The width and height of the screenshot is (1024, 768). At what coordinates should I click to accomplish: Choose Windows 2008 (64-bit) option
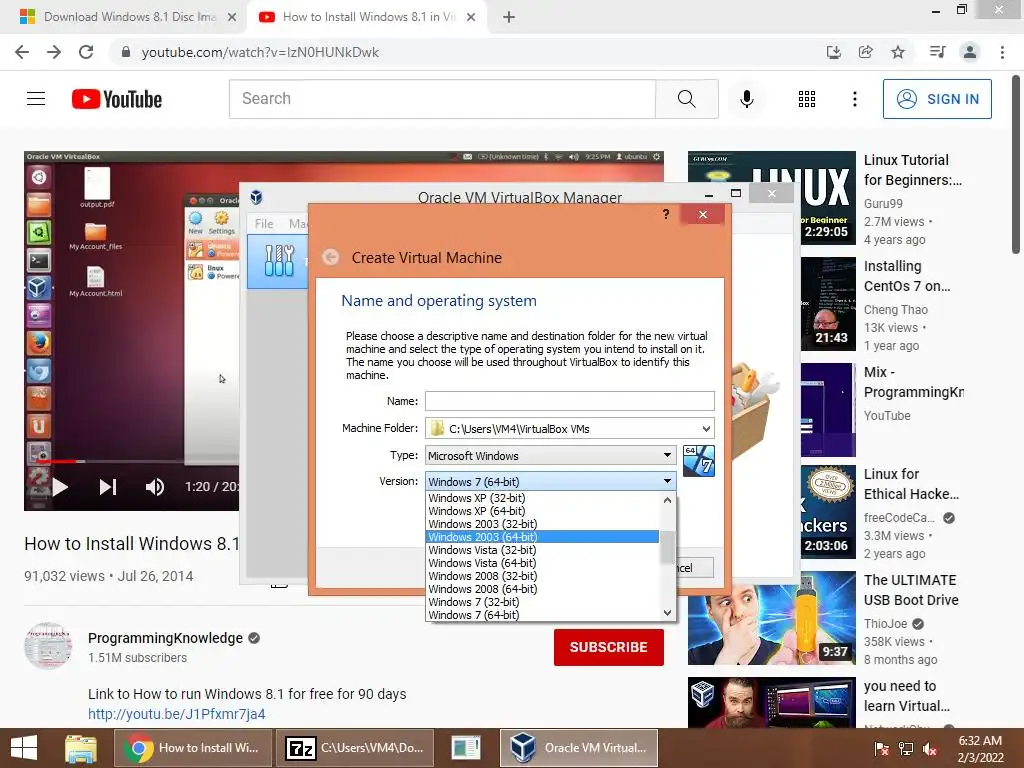(542, 589)
